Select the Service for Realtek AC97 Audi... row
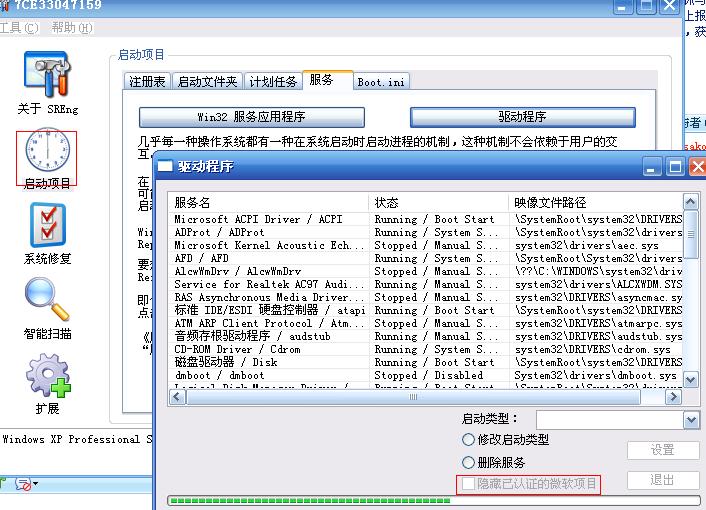The width and height of the screenshot is (706, 510). tap(425, 284)
